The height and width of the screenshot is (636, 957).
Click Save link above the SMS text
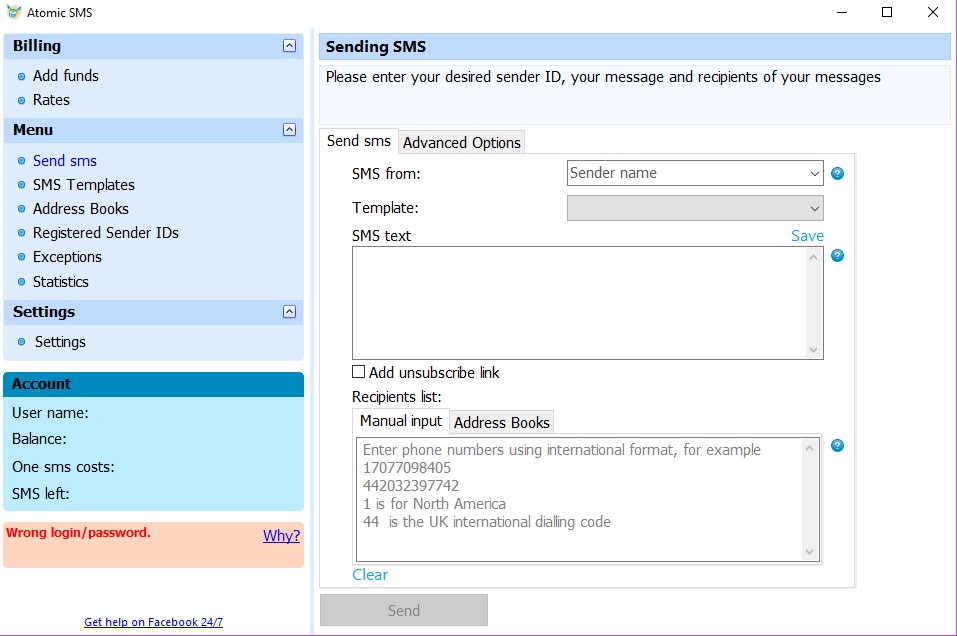click(807, 236)
